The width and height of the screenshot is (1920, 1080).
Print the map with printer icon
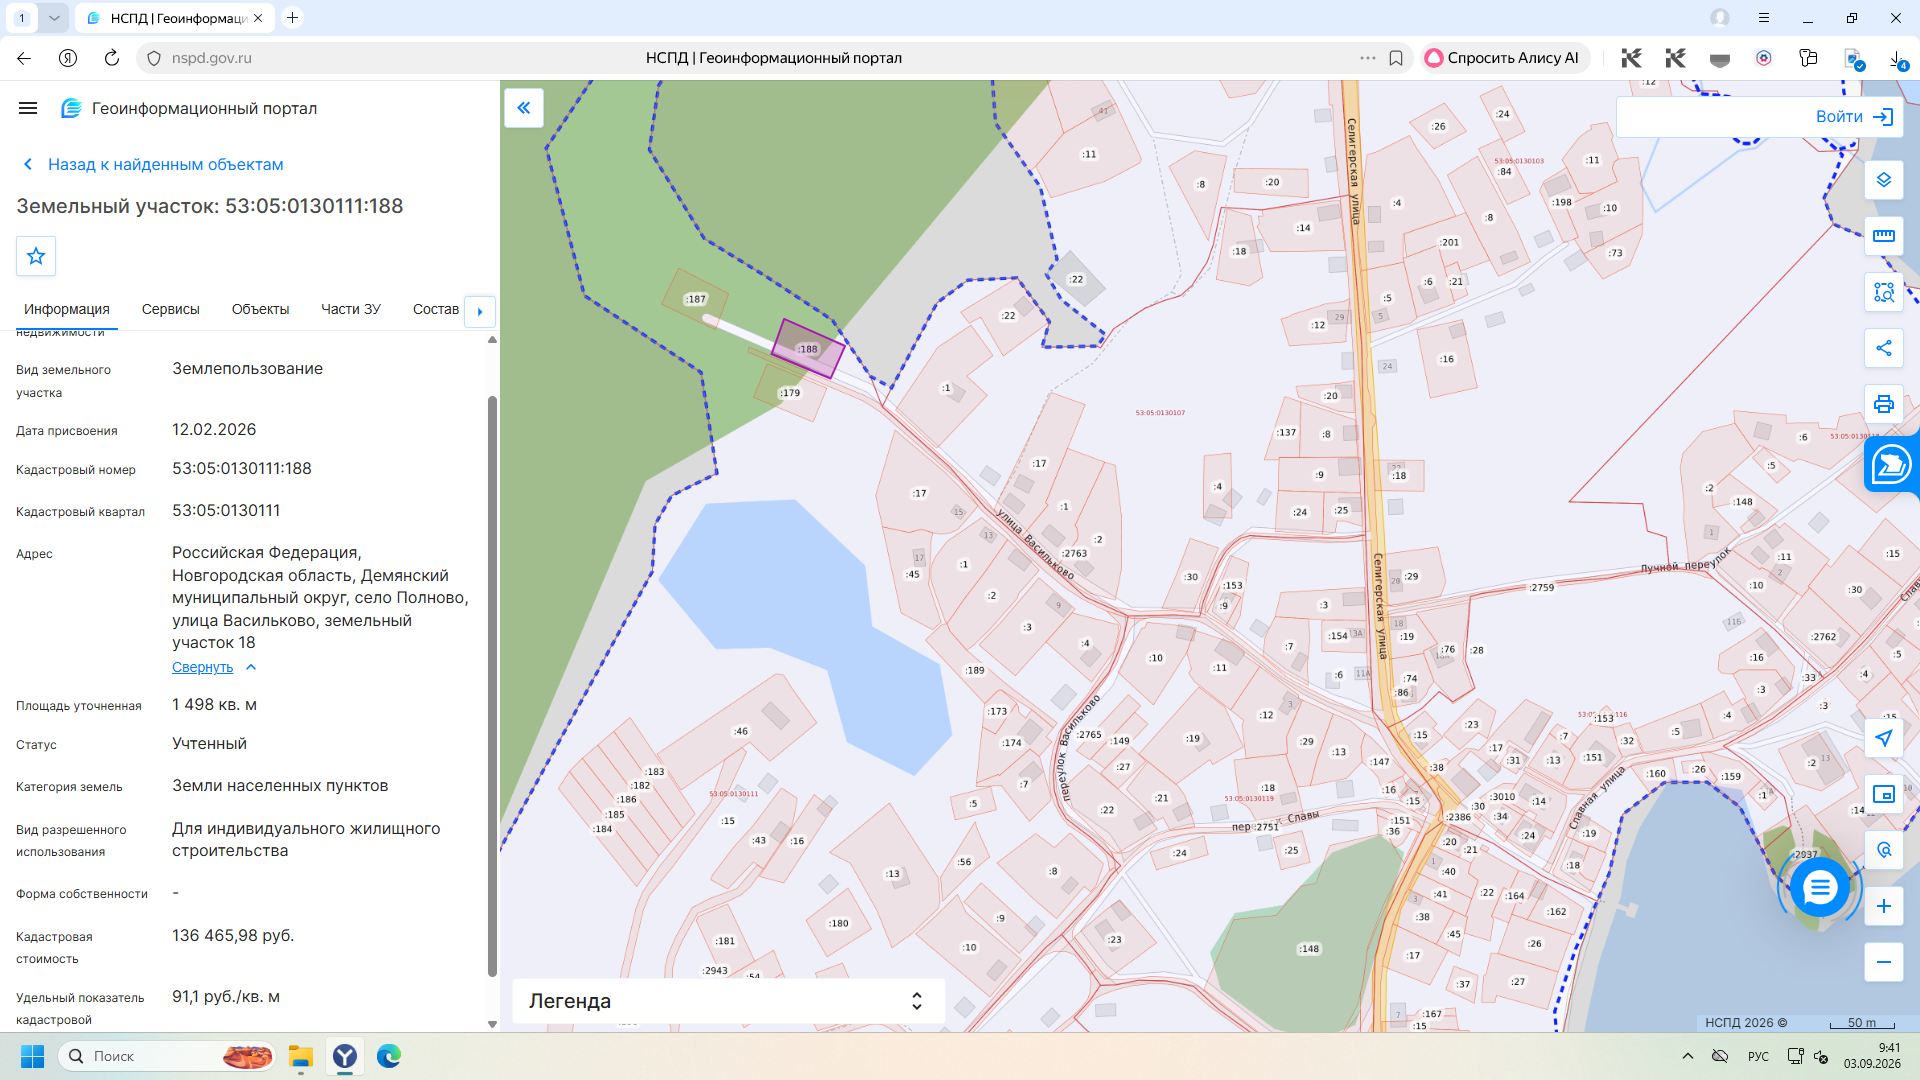[x=1883, y=404]
